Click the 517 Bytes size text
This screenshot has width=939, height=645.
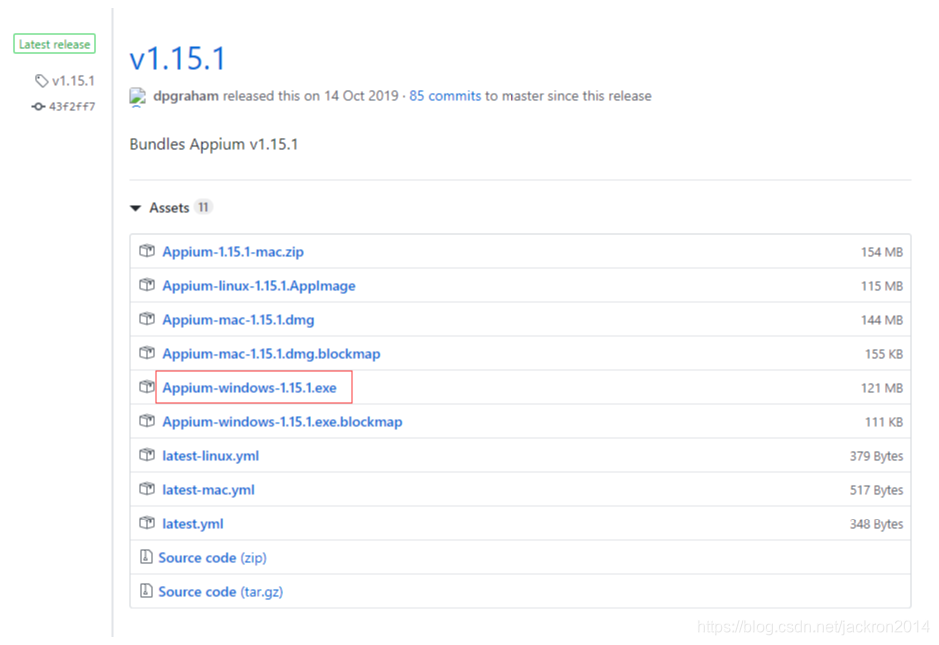click(876, 490)
